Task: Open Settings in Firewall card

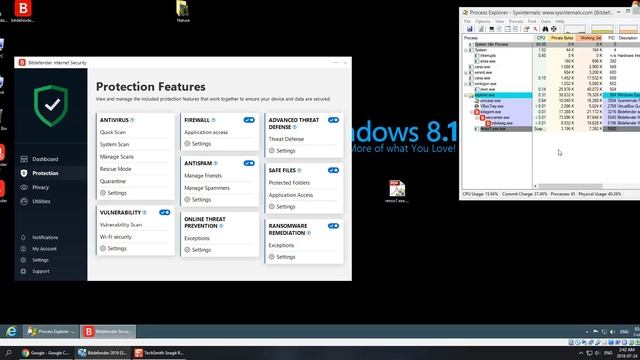Action: point(198,144)
